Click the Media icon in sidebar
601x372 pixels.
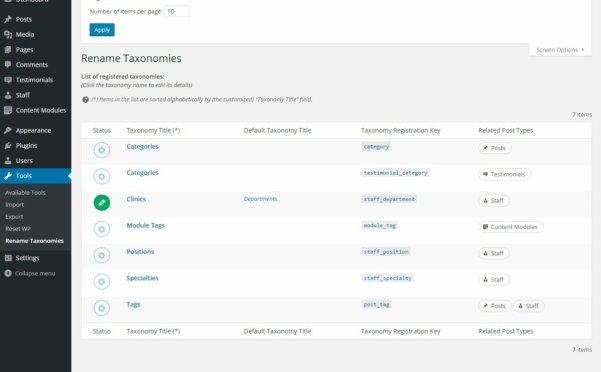click(x=8, y=34)
